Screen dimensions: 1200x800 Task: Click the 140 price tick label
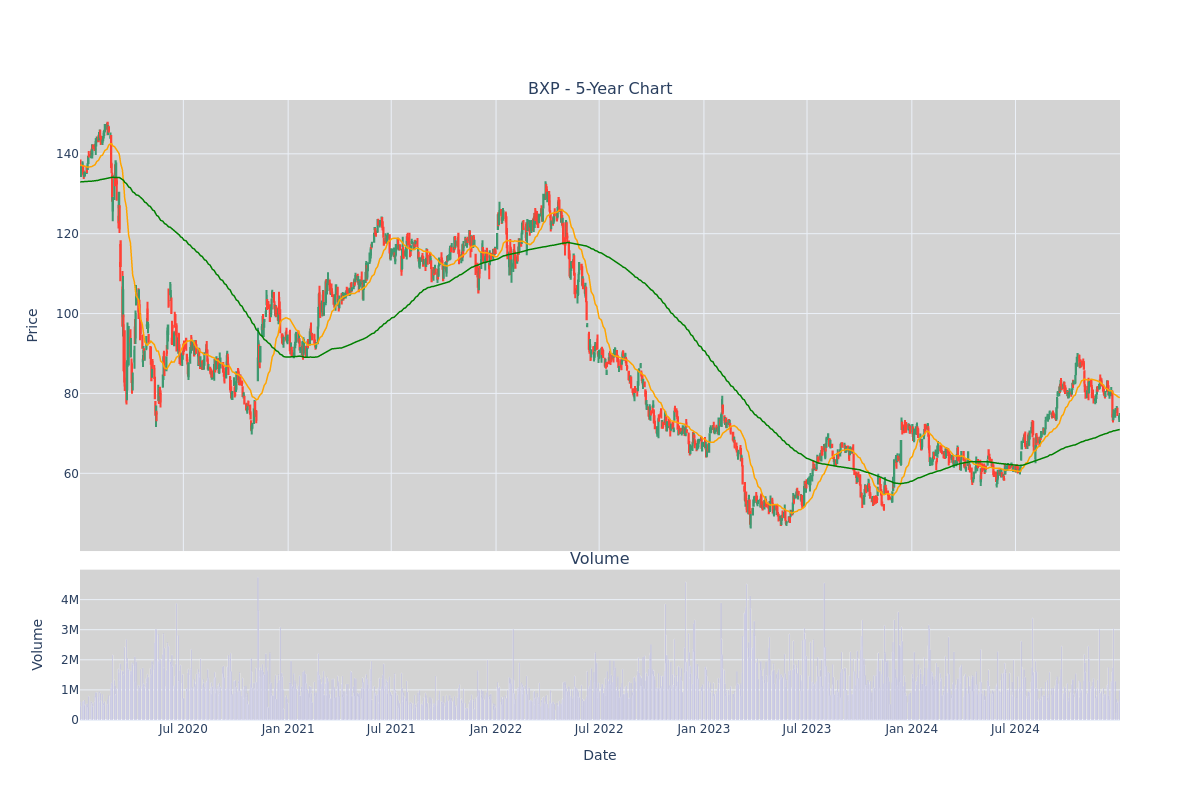click(67, 154)
